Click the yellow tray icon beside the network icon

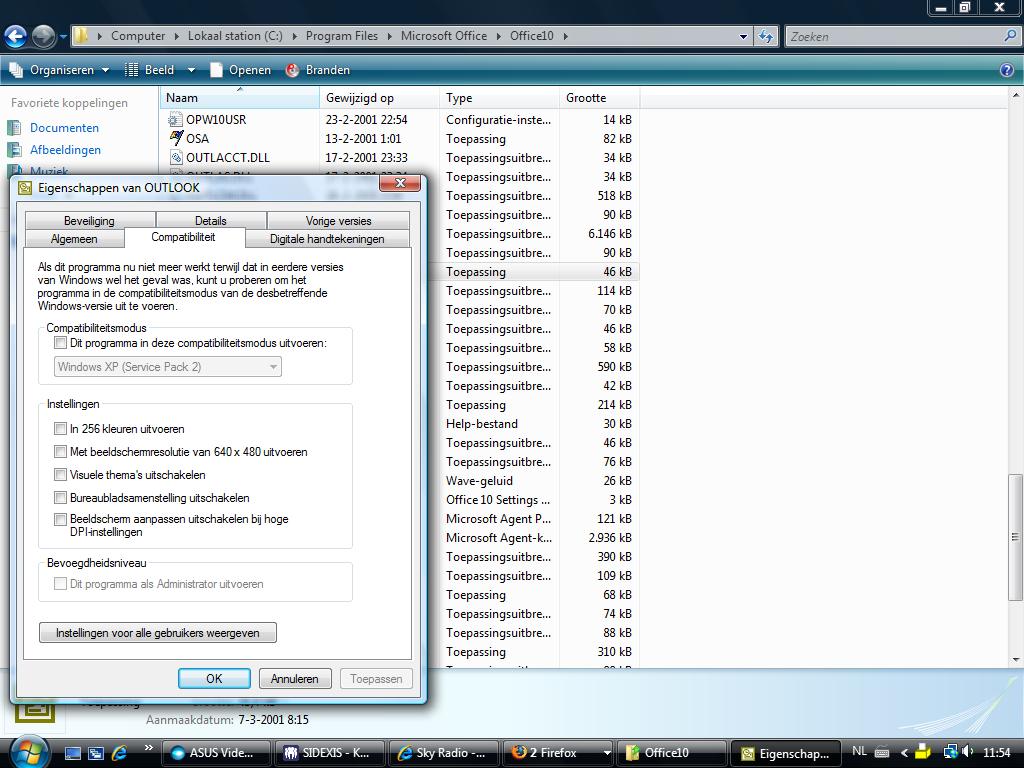(922, 752)
